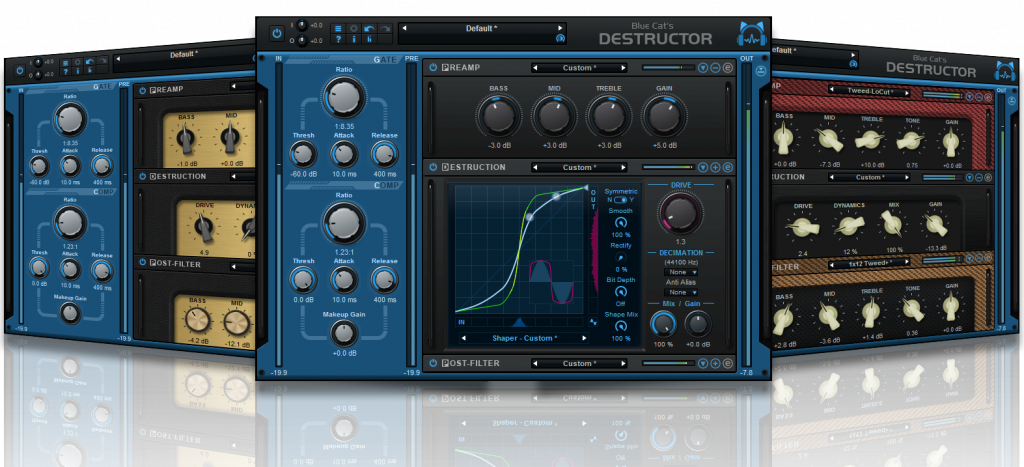Open the Post-Filter section dropdown menu circle

pyautogui.click(x=703, y=363)
